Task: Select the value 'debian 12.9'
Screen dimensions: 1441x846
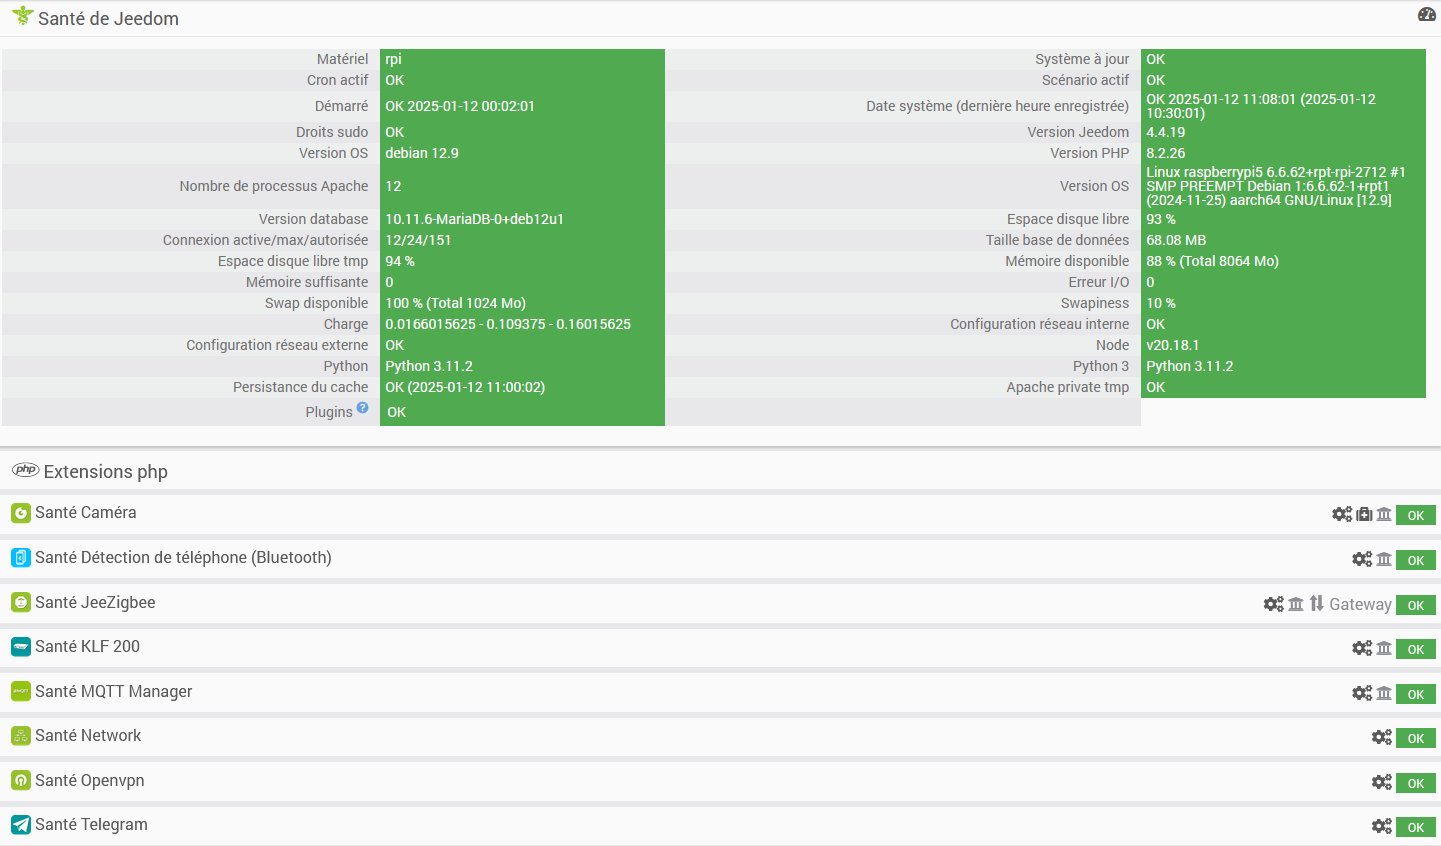Action: (422, 153)
